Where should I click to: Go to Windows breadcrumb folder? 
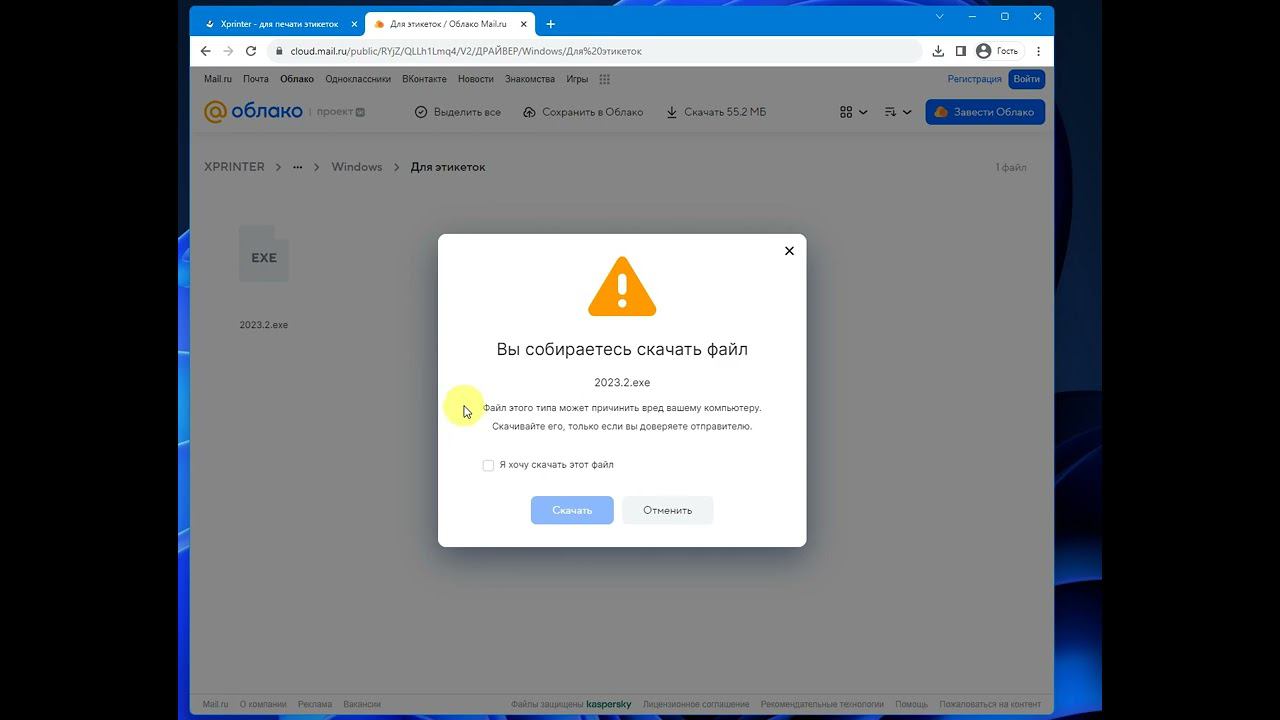point(357,167)
